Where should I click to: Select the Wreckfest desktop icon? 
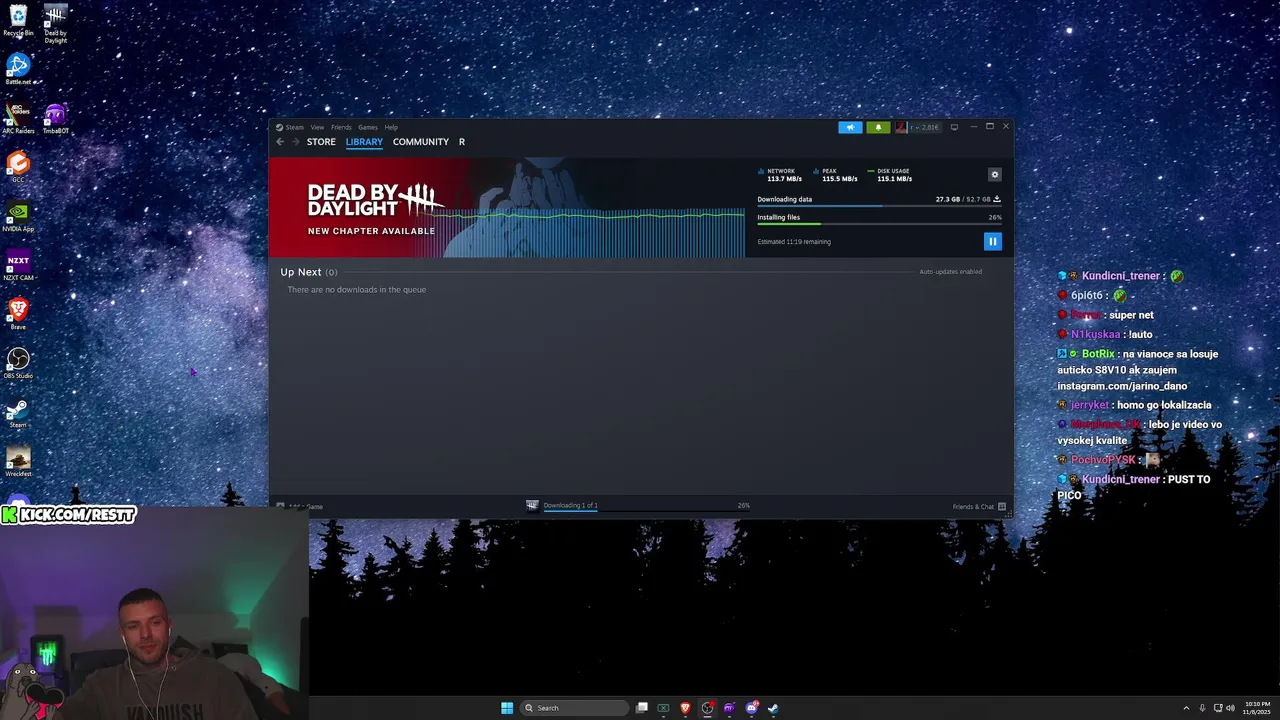(18, 461)
